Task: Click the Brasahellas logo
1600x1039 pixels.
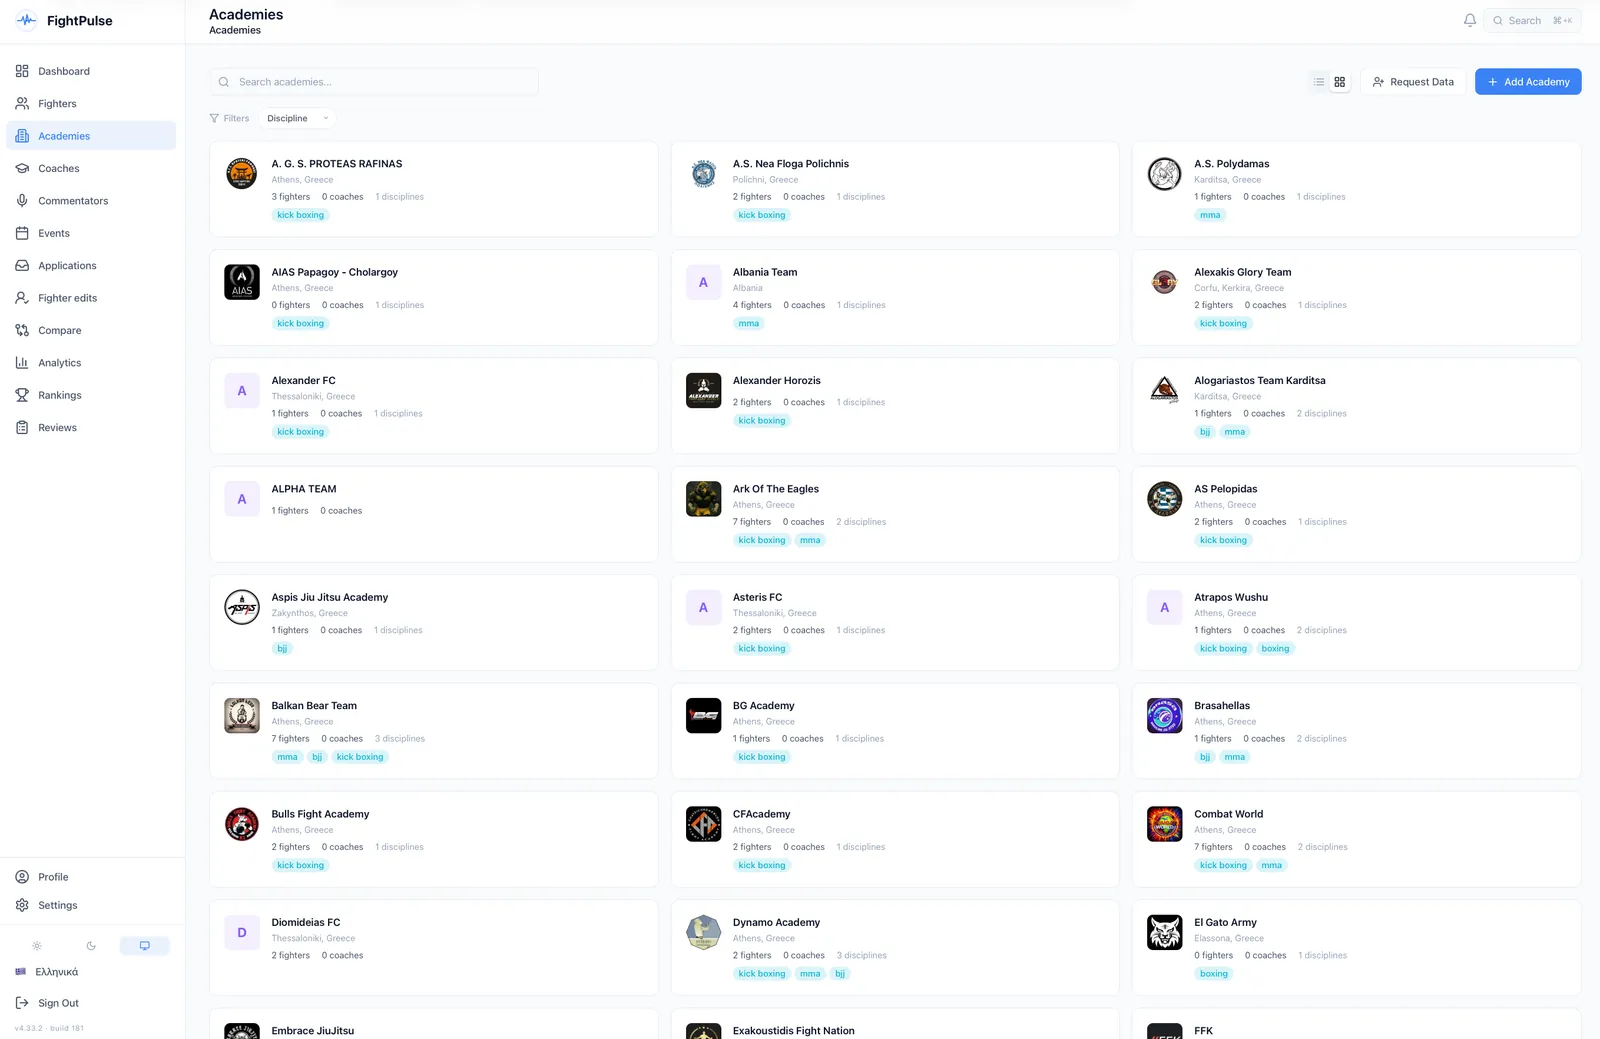Action: 1165,716
